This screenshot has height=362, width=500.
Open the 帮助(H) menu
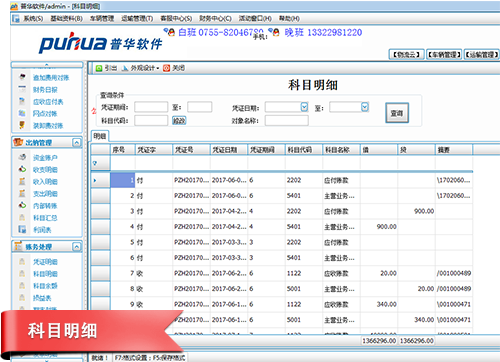289,19
